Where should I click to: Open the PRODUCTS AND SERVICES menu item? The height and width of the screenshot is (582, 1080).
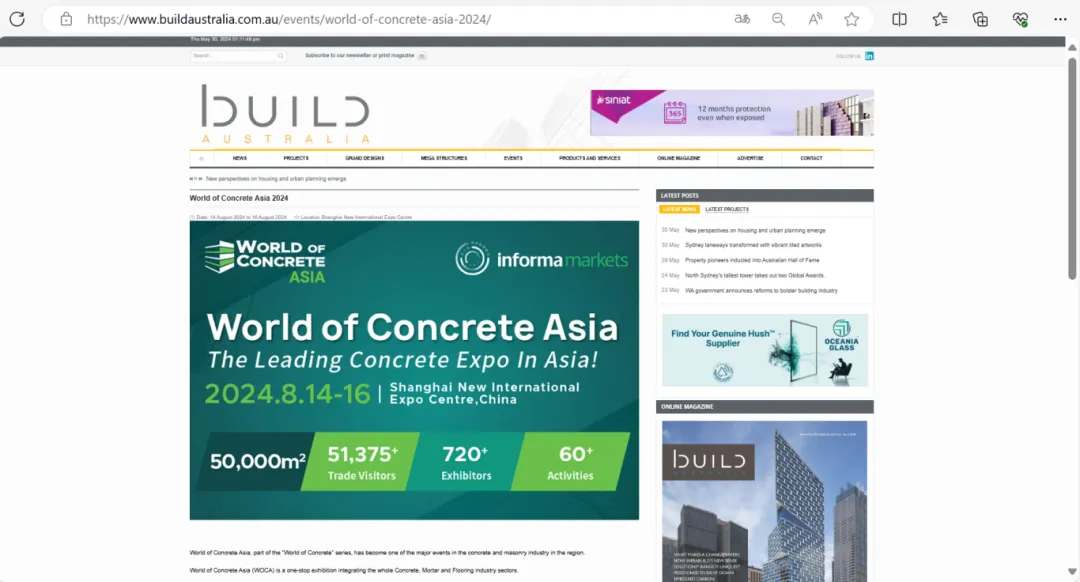(590, 158)
